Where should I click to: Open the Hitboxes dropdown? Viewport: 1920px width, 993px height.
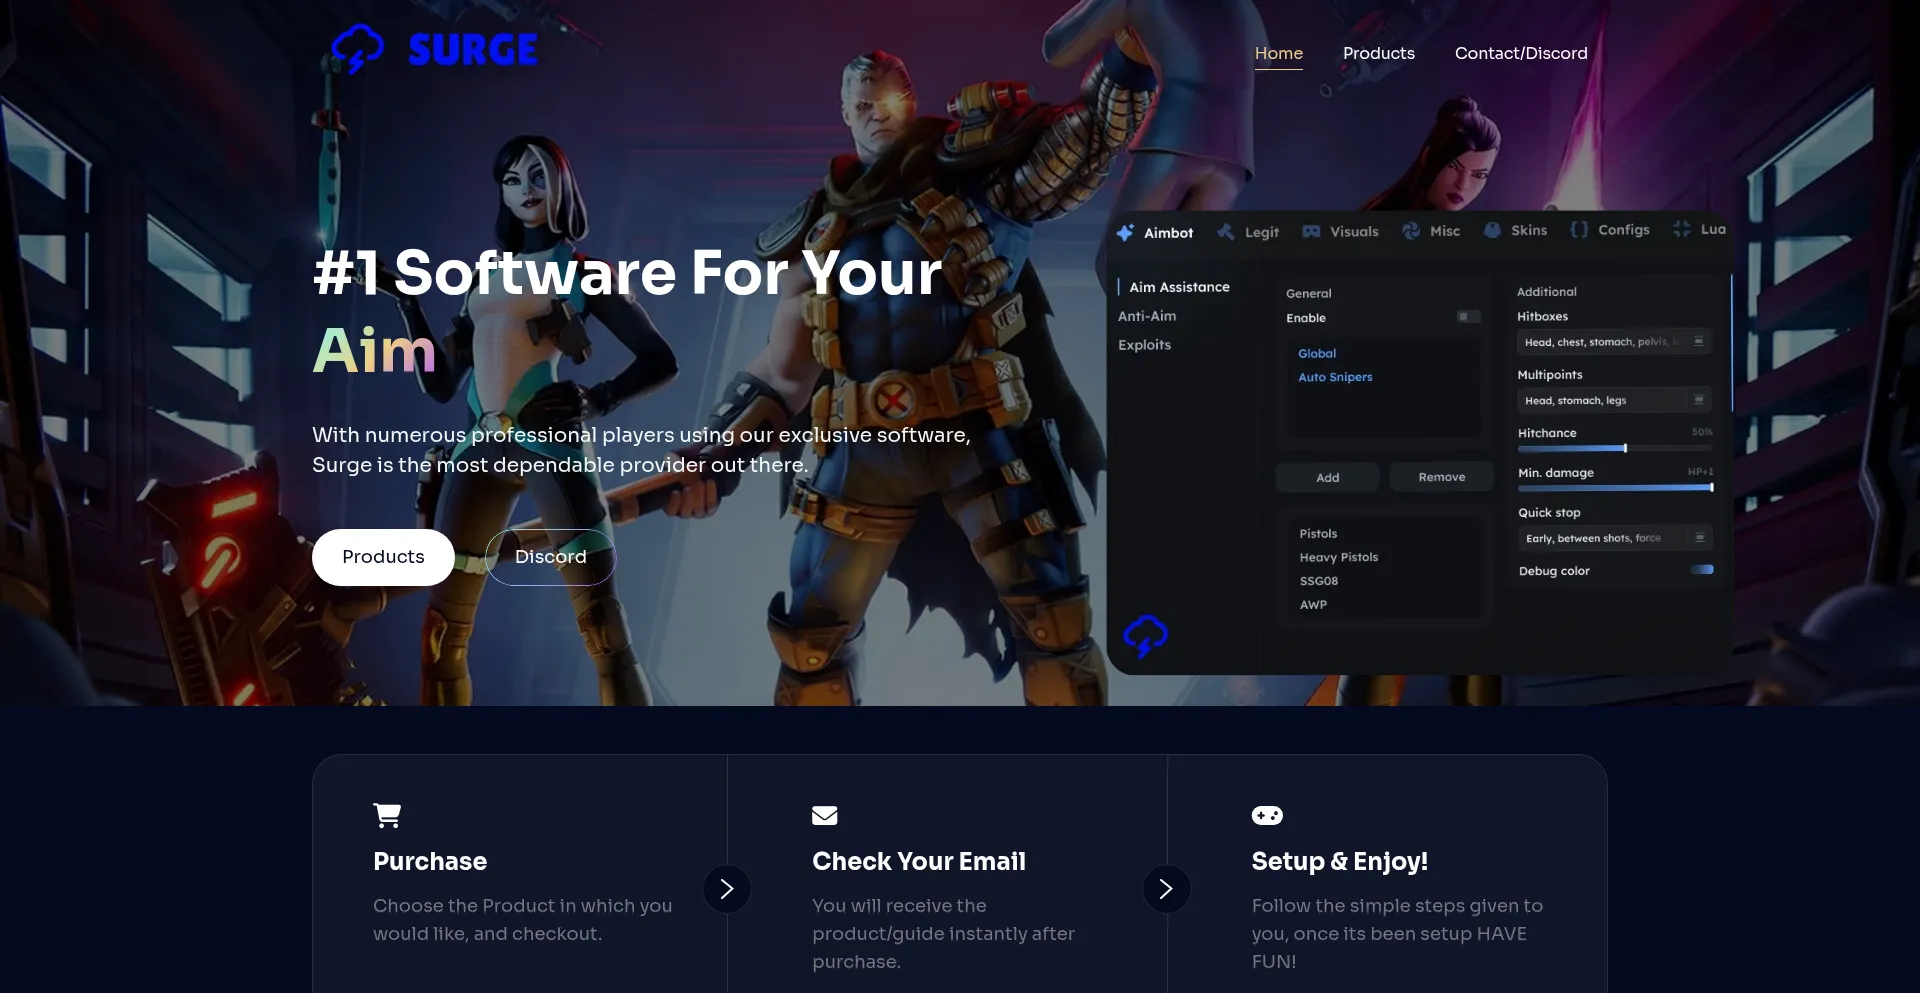pyautogui.click(x=1613, y=342)
